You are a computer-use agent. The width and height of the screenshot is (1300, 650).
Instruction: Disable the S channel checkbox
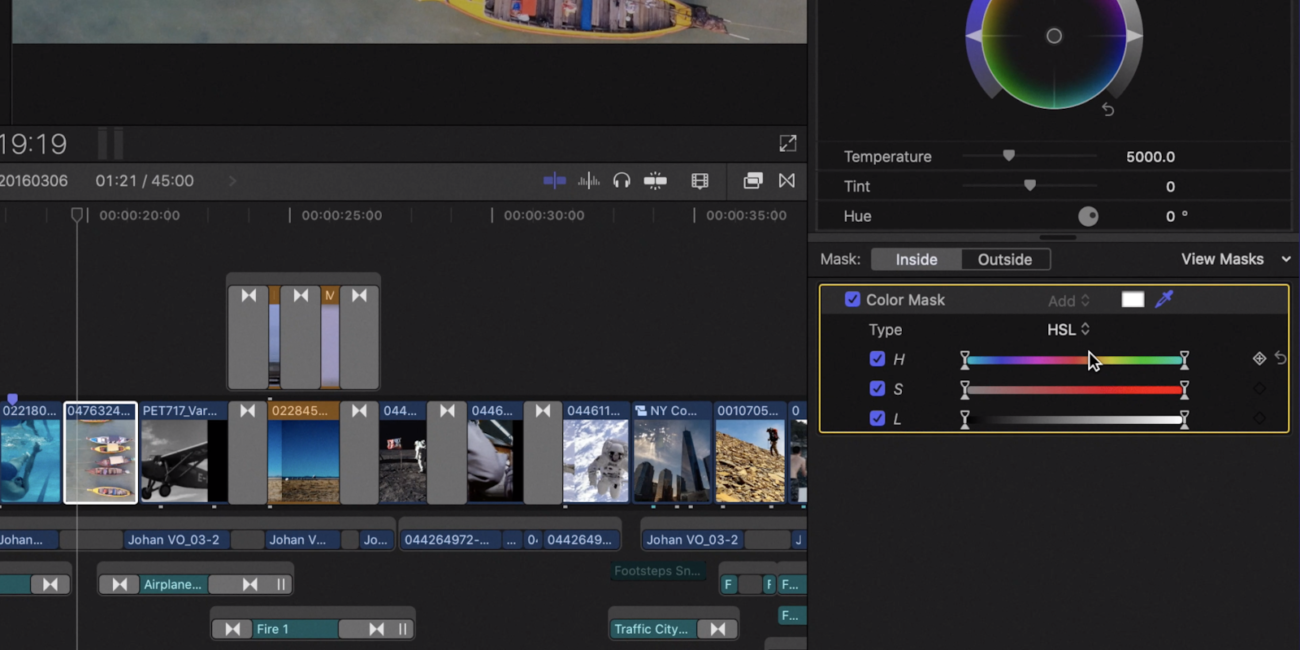click(878, 388)
